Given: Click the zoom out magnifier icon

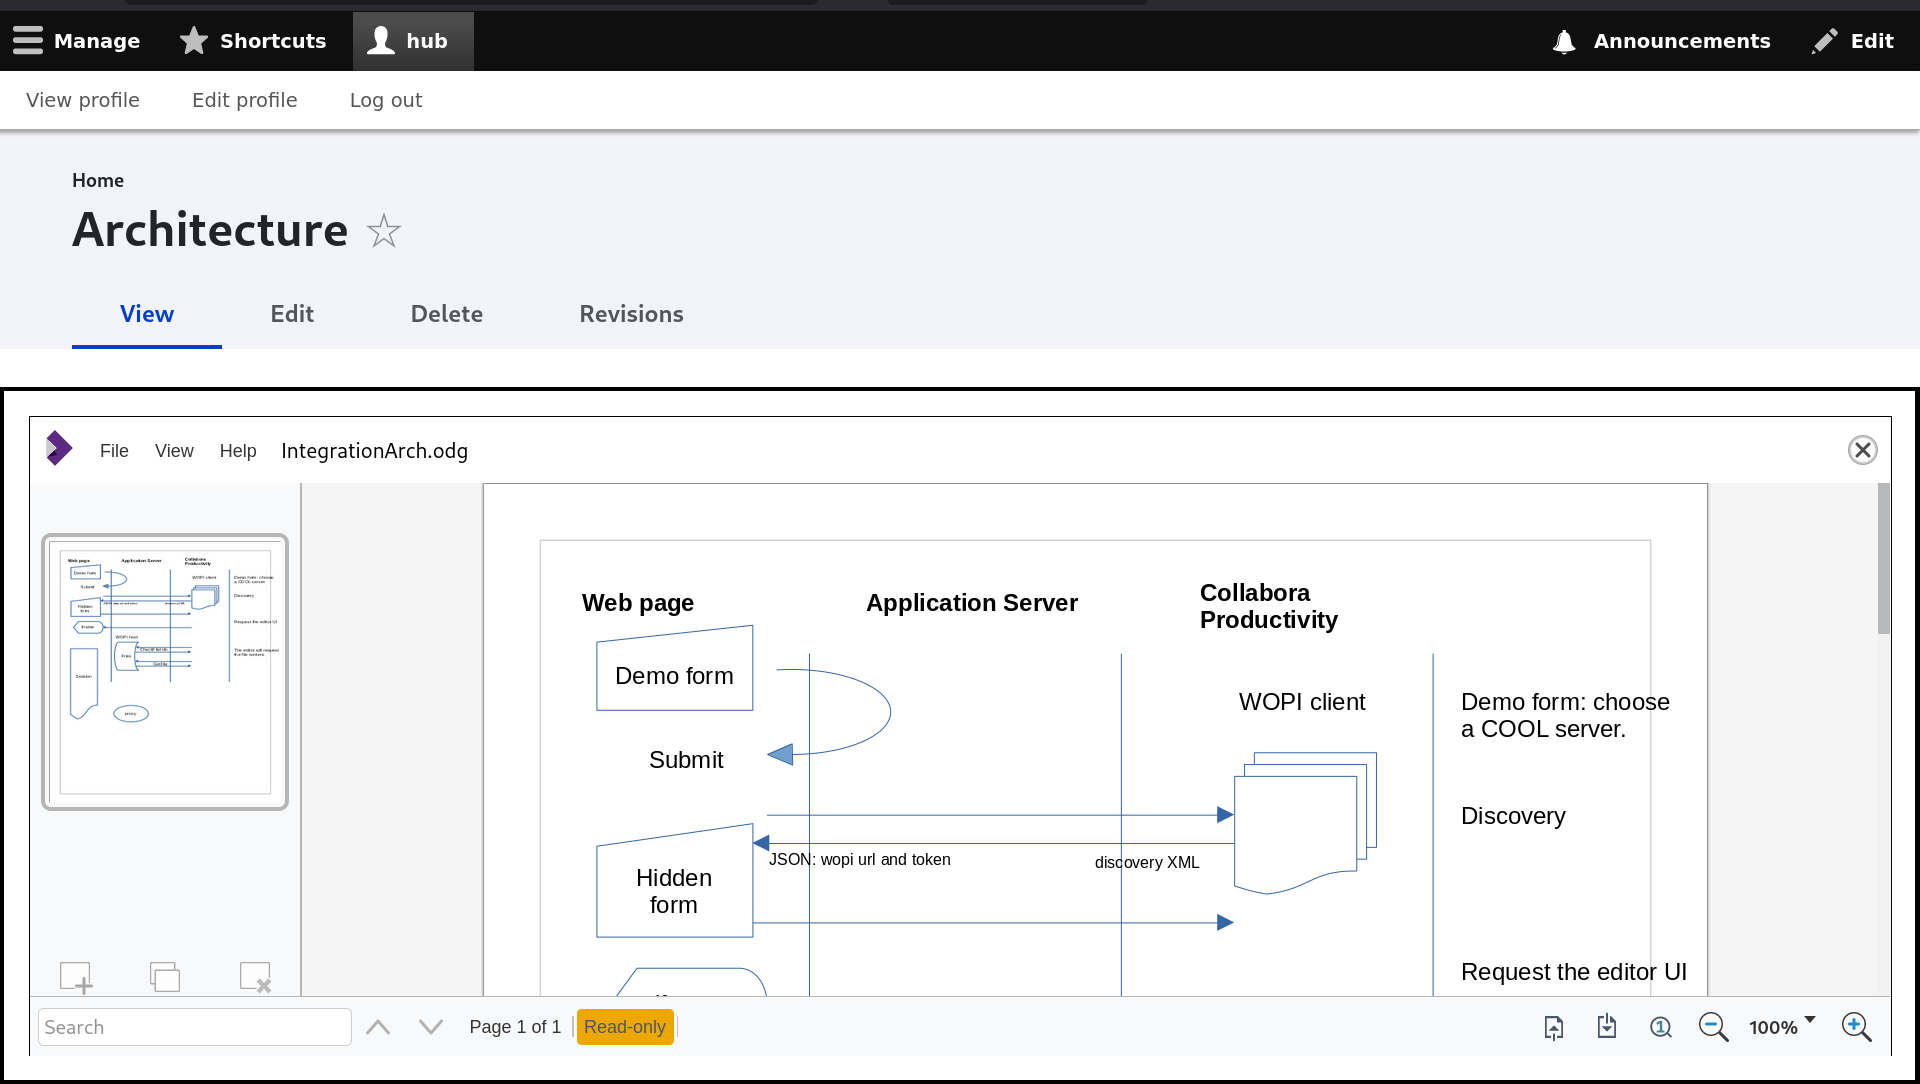Looking at the screenshot, I should 1712,1027.
